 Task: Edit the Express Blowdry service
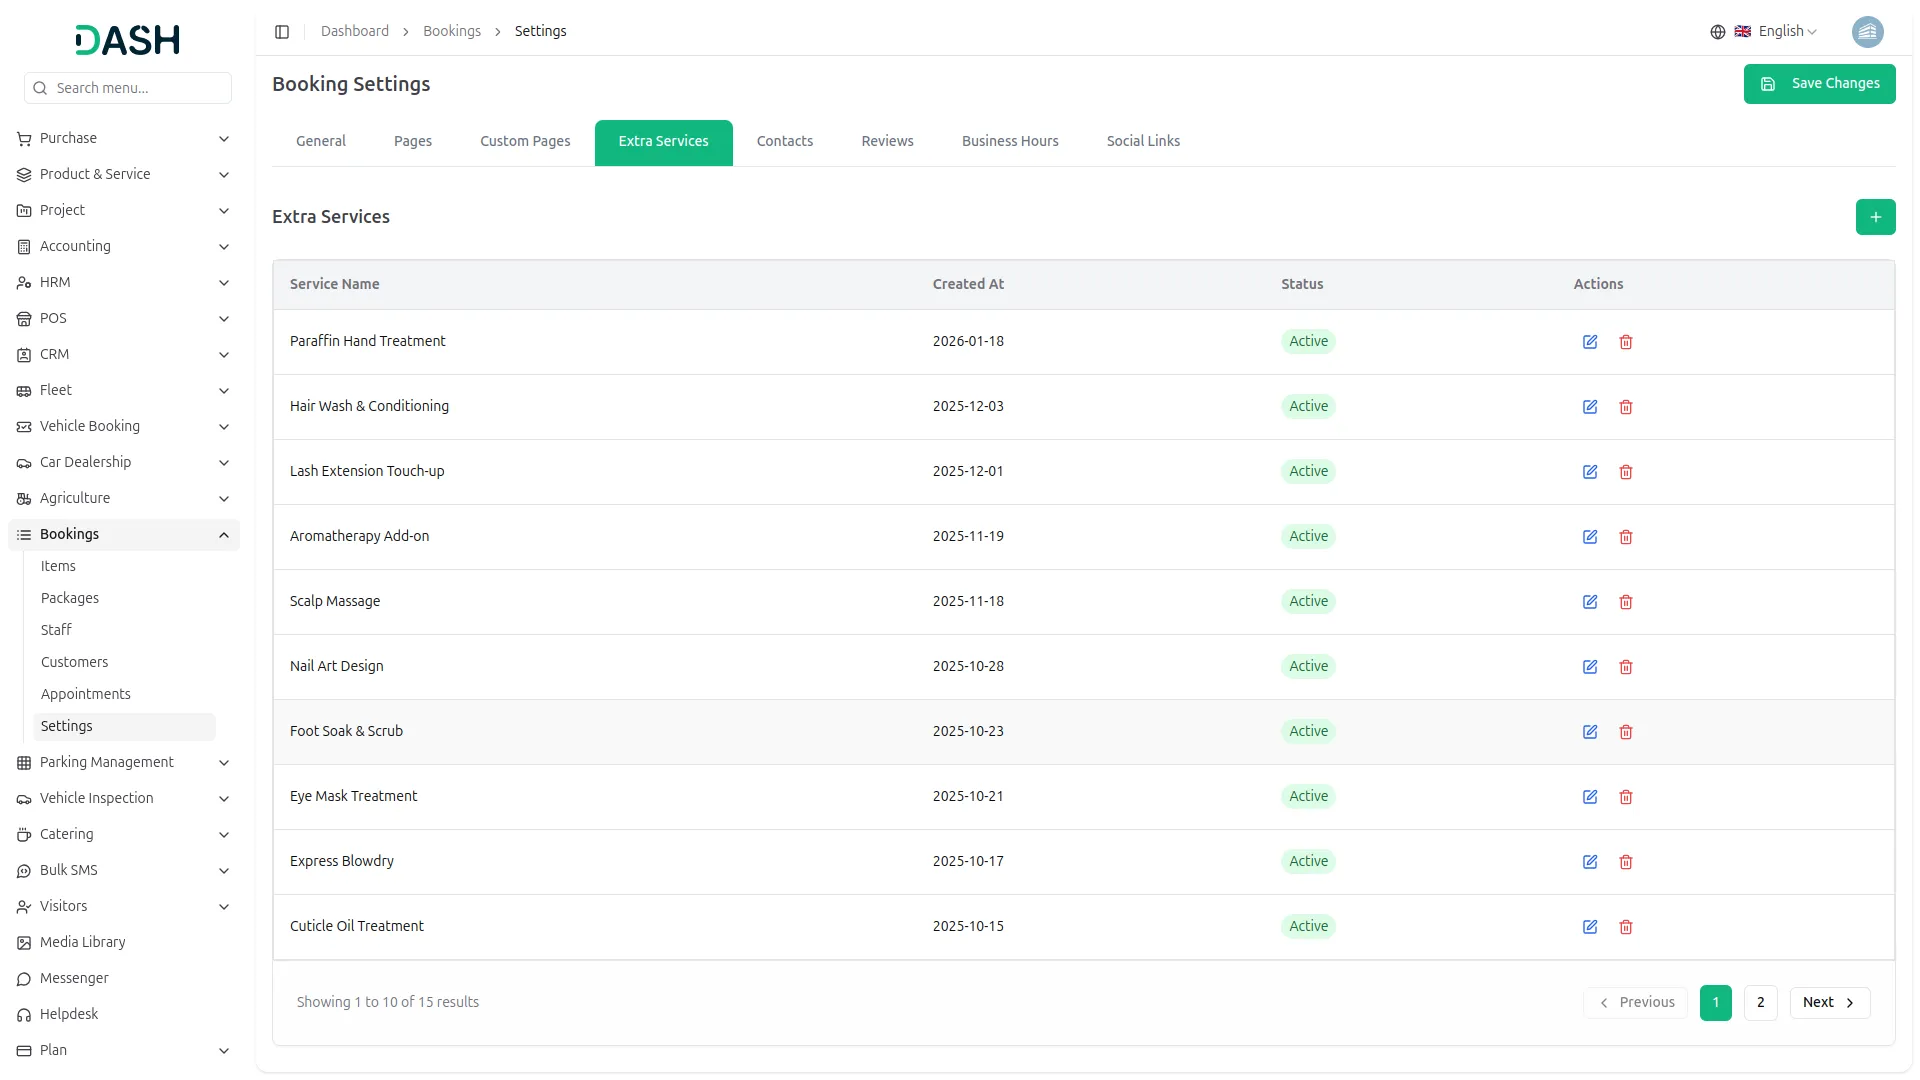tap(1589, 862)
